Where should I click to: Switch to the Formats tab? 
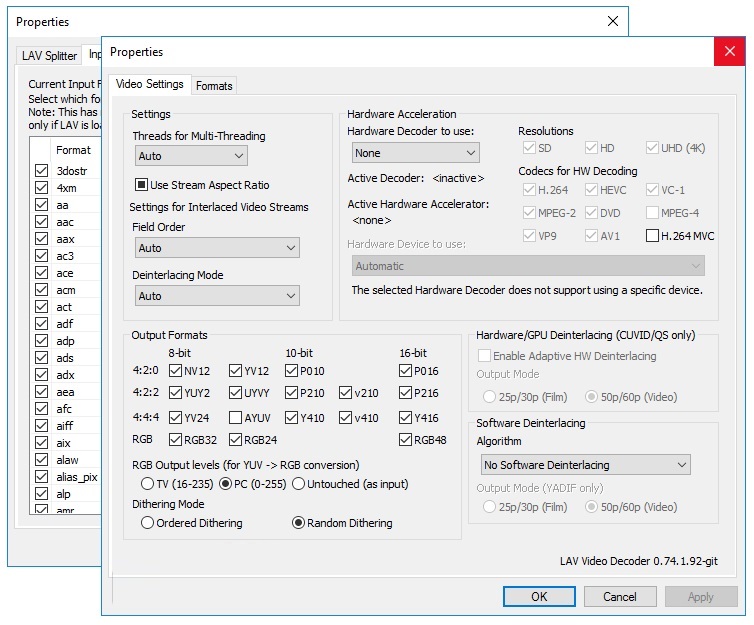[214, 86]
